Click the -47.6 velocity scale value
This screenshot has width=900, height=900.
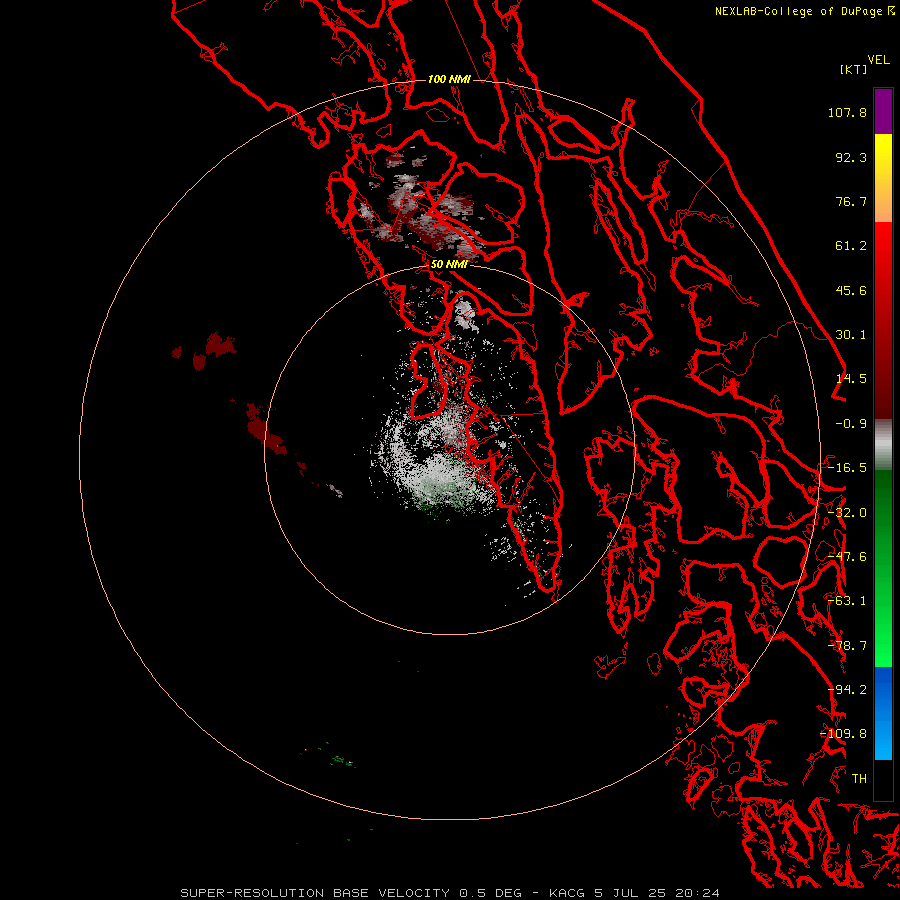click(847, 557)
